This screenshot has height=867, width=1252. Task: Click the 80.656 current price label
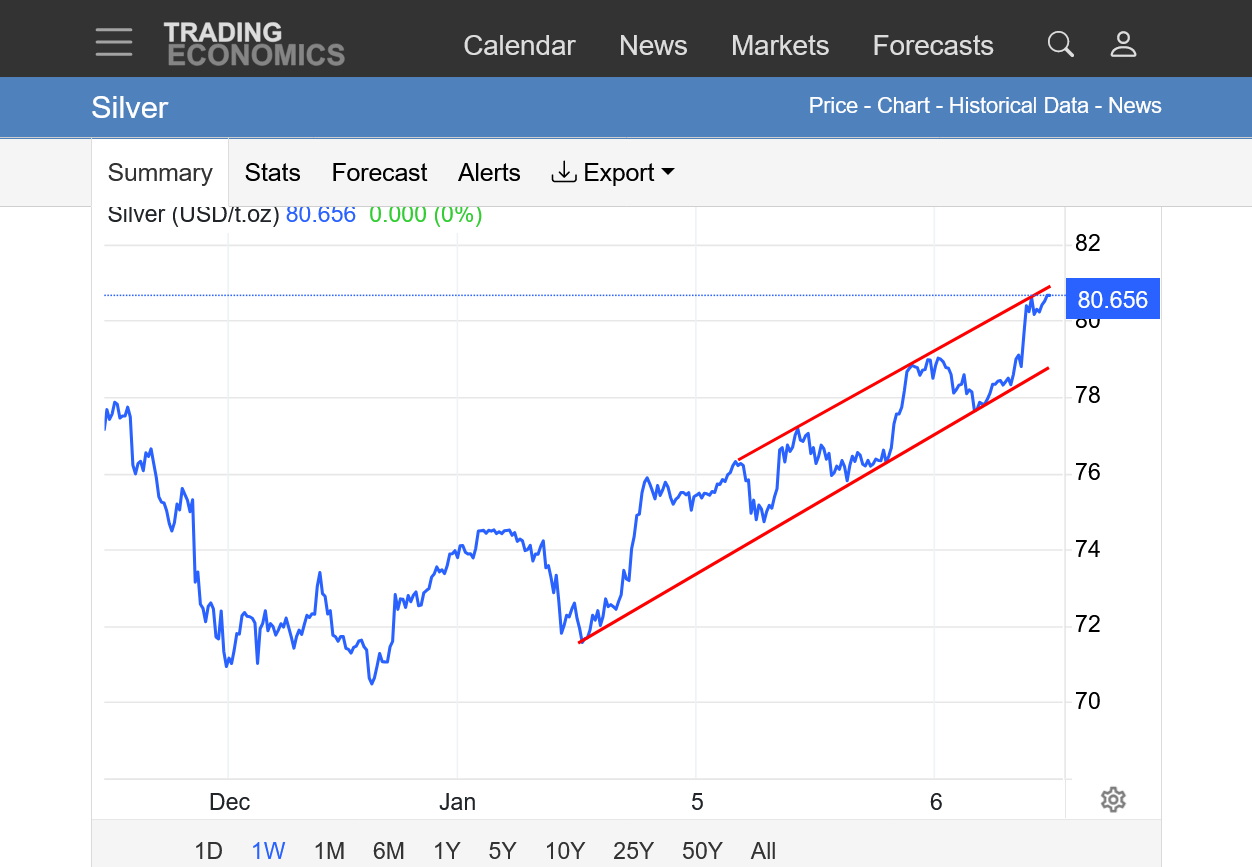tap(1112, 300)
